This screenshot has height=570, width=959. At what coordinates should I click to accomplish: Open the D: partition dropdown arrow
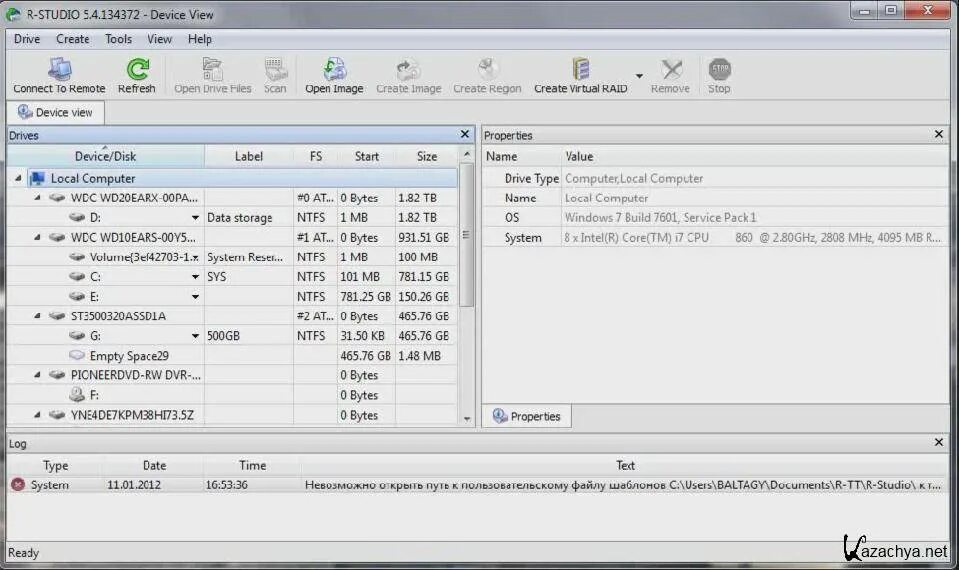[195, 218]
